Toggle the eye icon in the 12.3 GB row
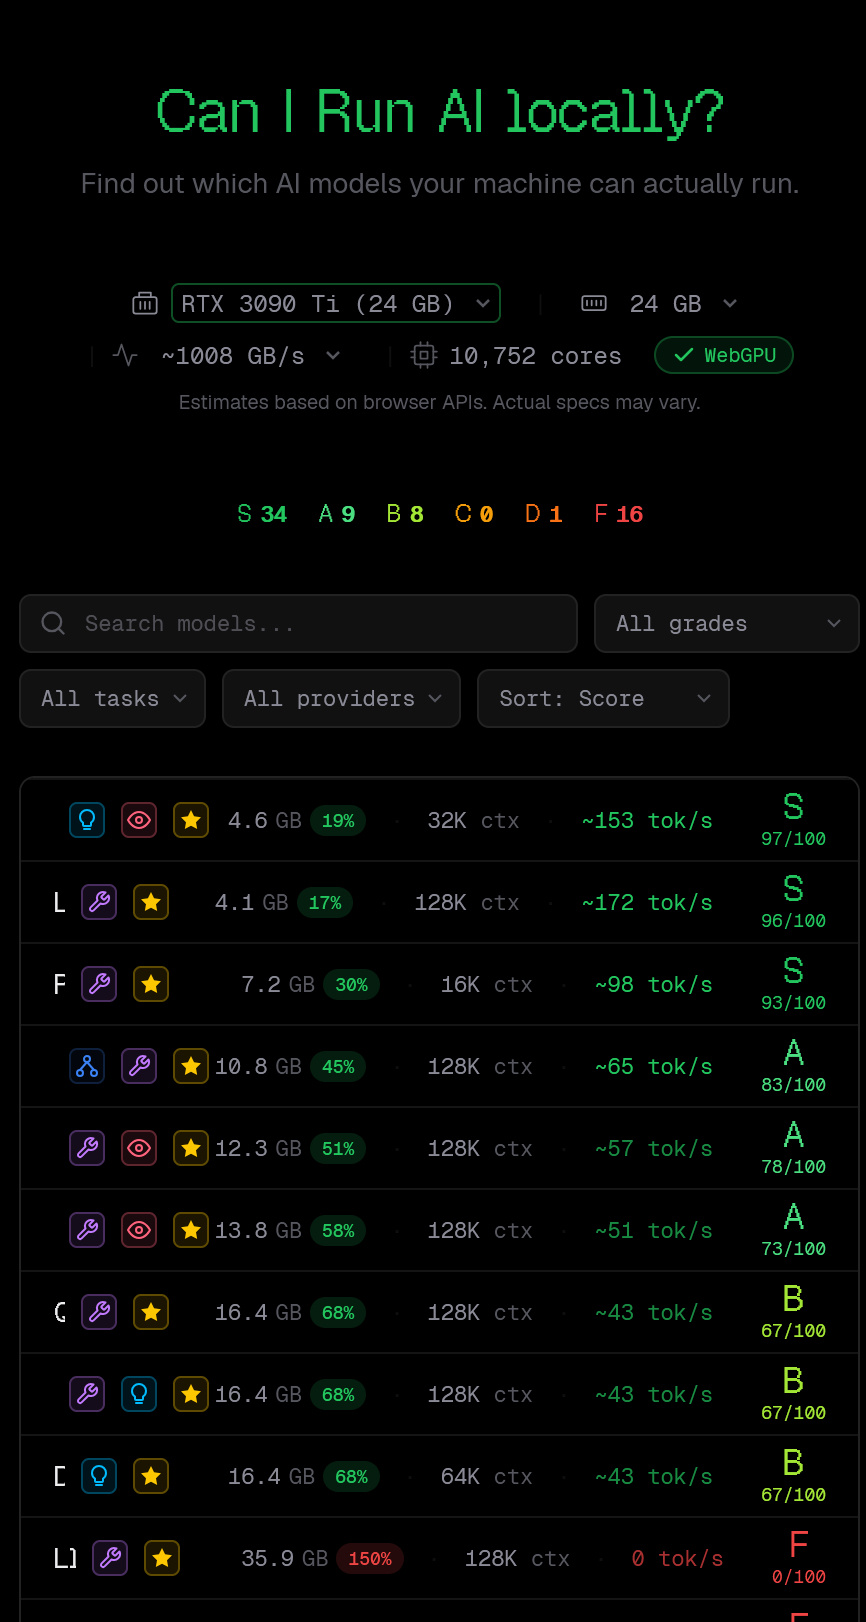The height and width of the screenshot is (1622, 866). tap(139, 1149)
